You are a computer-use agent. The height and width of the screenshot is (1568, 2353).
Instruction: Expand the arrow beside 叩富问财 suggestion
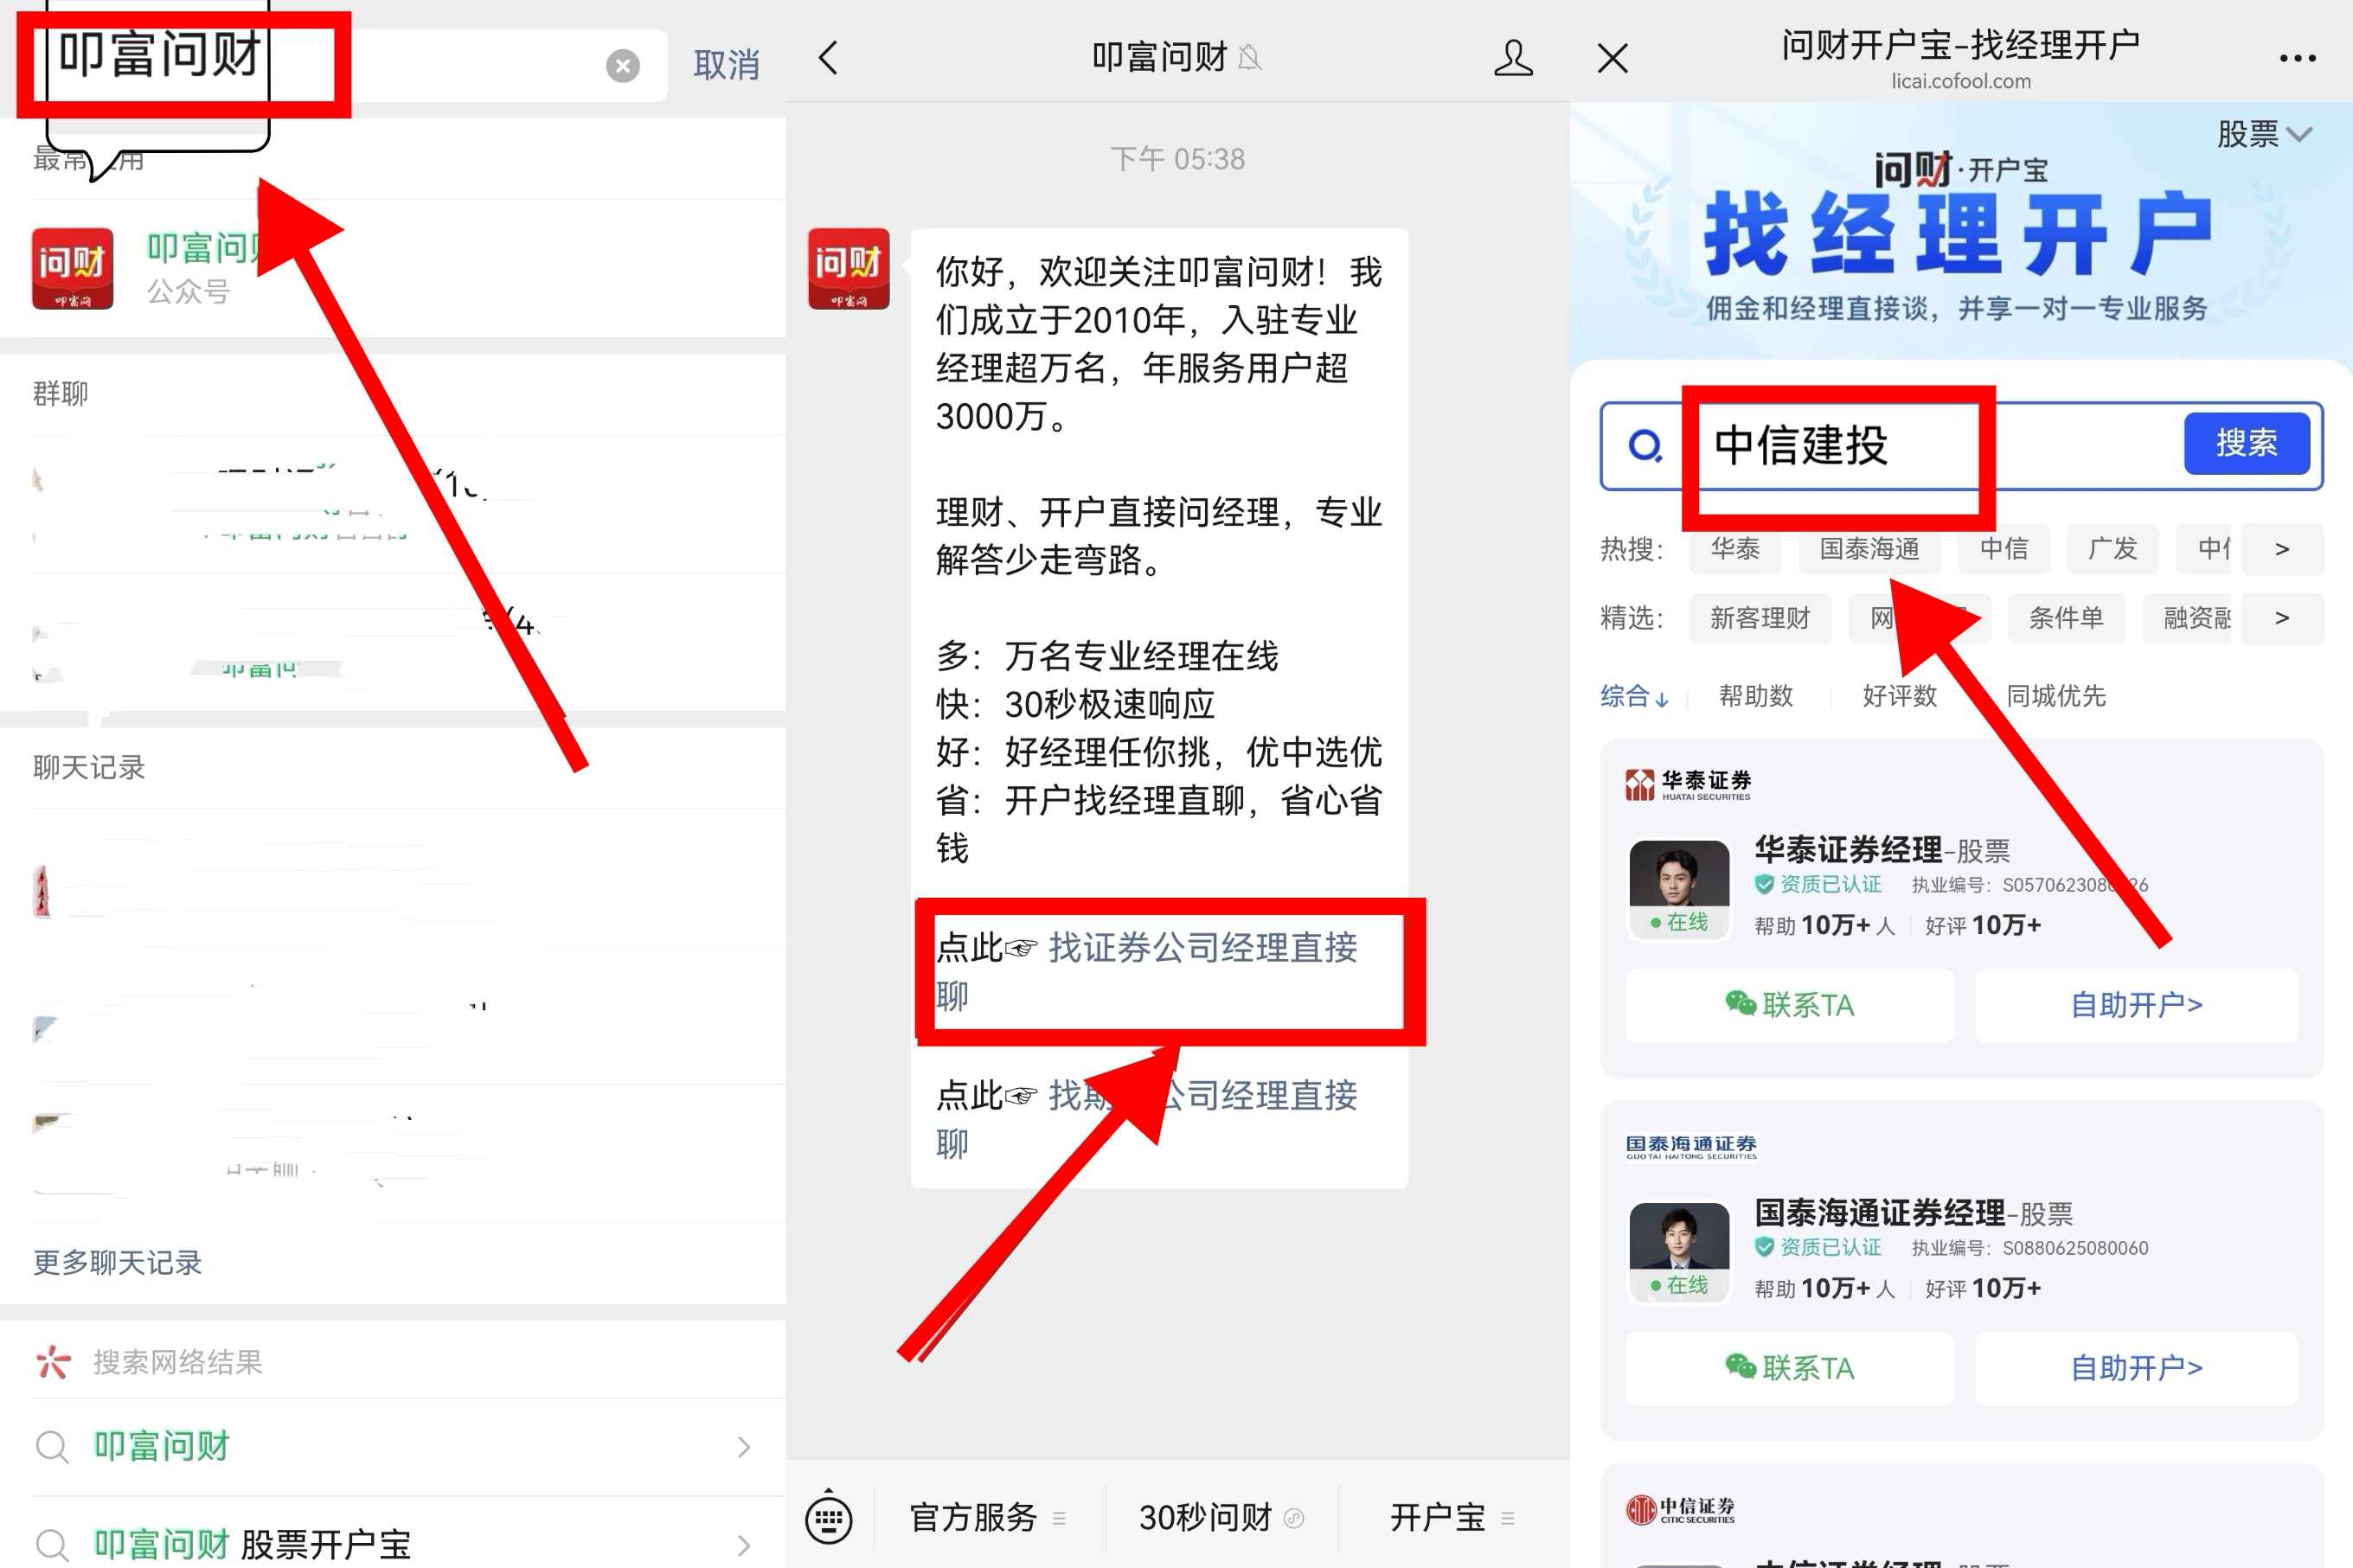pos(743,1446)
